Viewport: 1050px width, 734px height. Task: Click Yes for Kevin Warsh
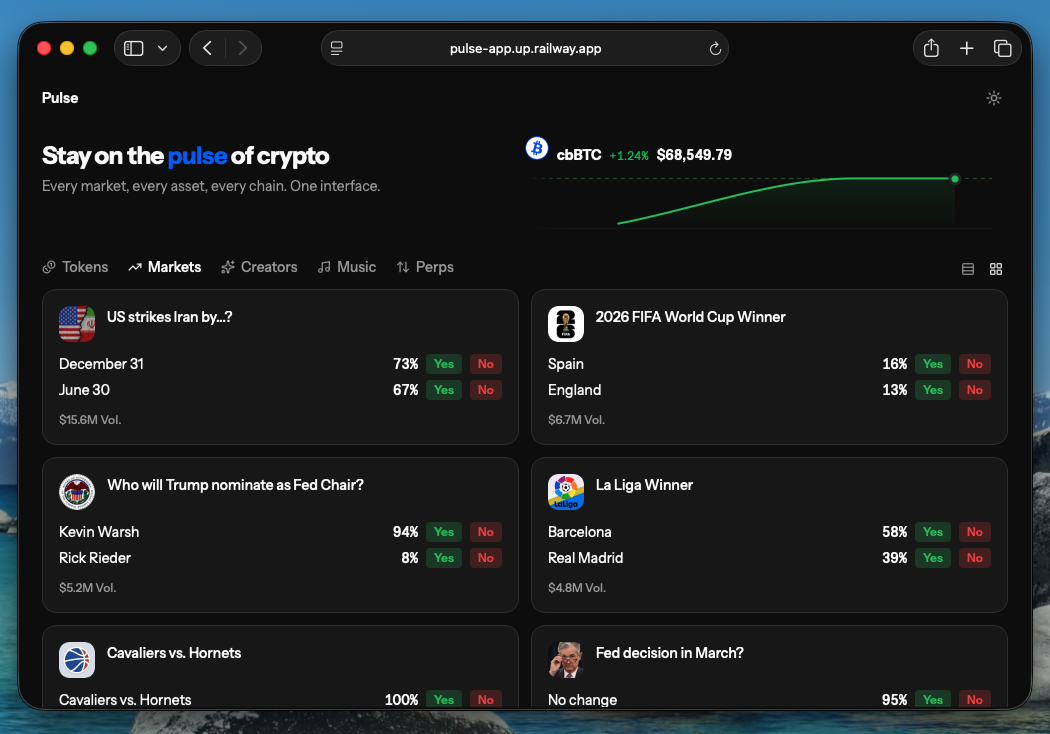click(443, 532)
